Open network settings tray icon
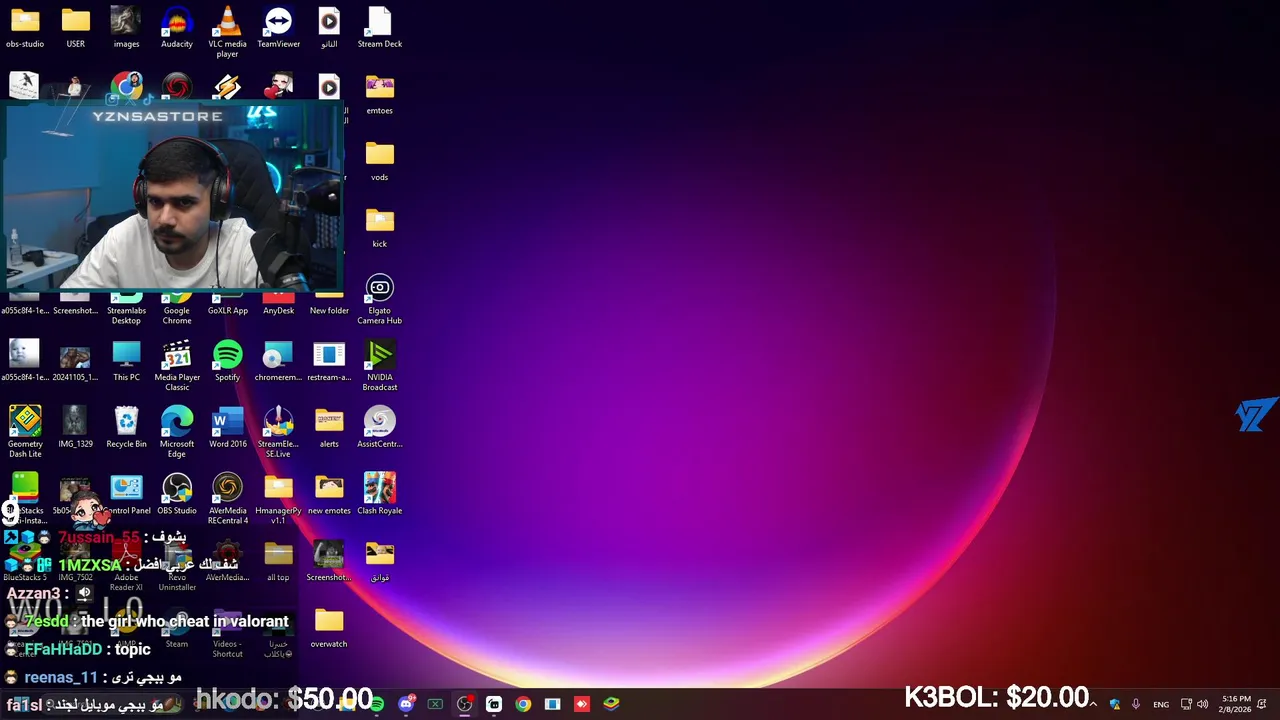This screenshot has width=1280, height=720. click(1186, 704)
